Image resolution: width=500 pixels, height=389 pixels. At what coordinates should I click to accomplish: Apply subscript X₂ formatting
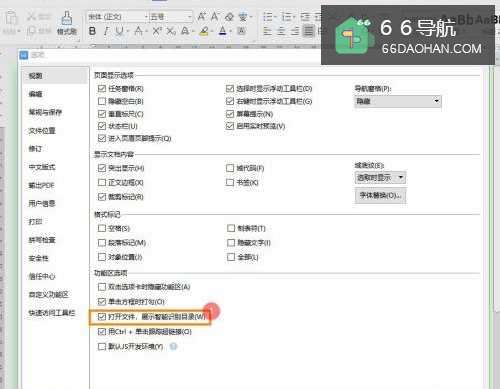(x=171, y=31)
